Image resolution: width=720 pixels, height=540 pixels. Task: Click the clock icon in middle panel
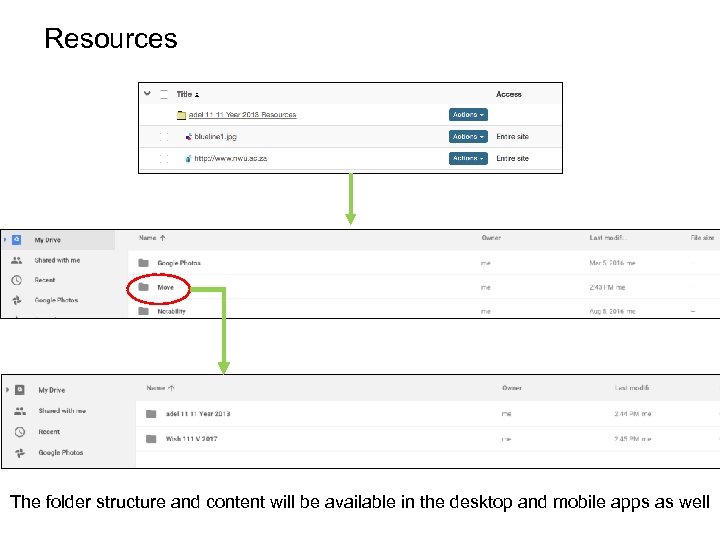click(17, 280)
